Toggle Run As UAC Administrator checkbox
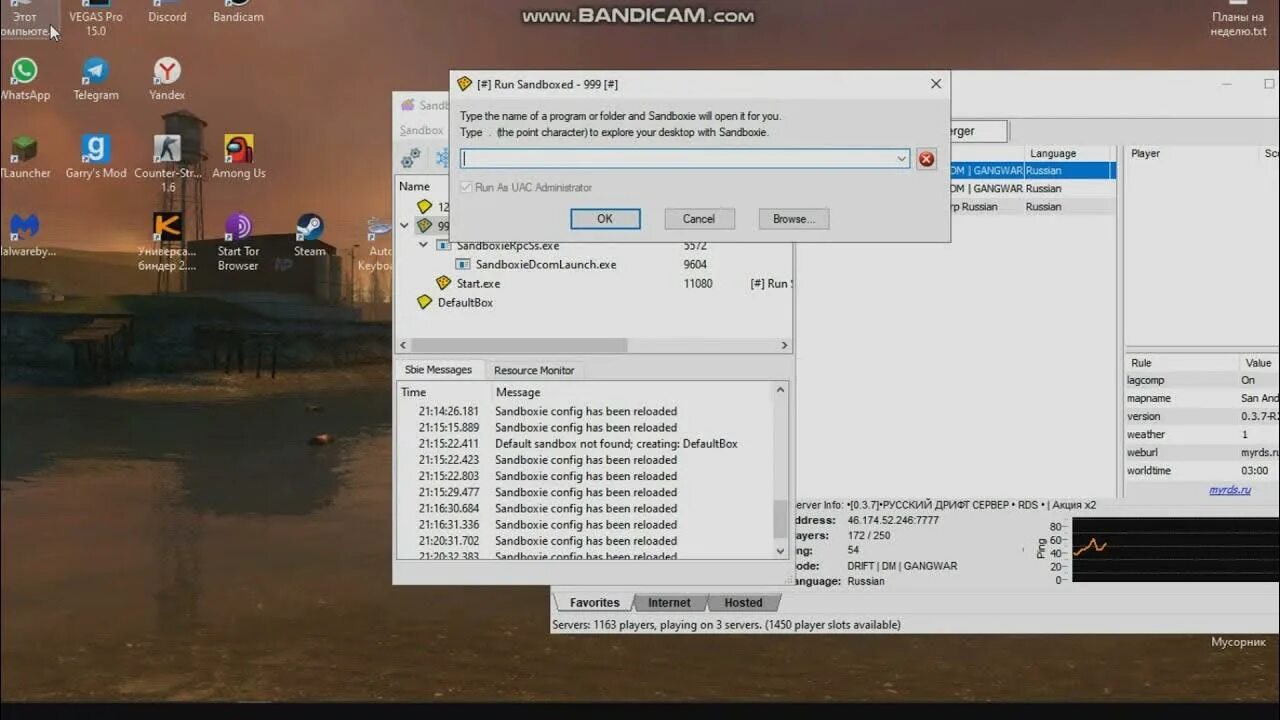The image size is (1280, 720). pos(465,187)
